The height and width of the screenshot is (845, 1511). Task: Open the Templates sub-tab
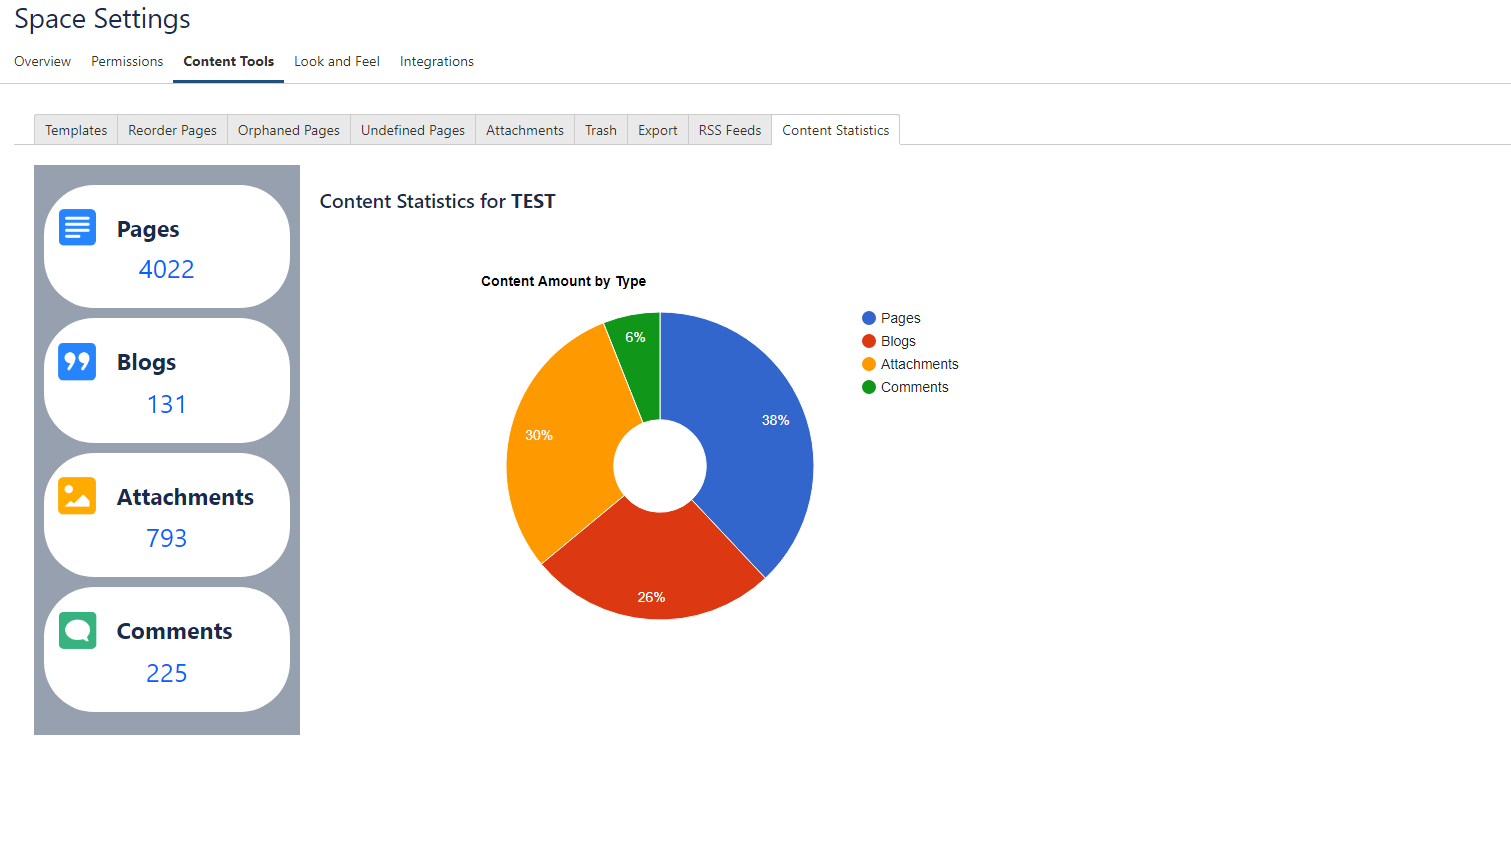(76, 130)
